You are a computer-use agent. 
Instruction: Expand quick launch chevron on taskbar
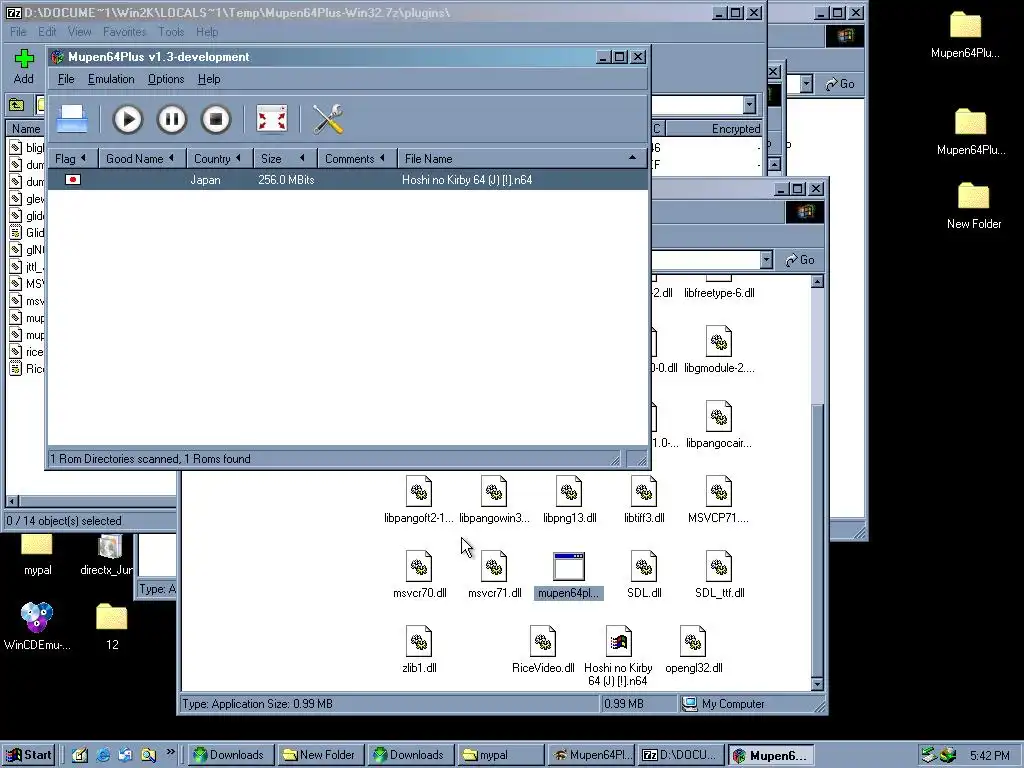point(170,752)
